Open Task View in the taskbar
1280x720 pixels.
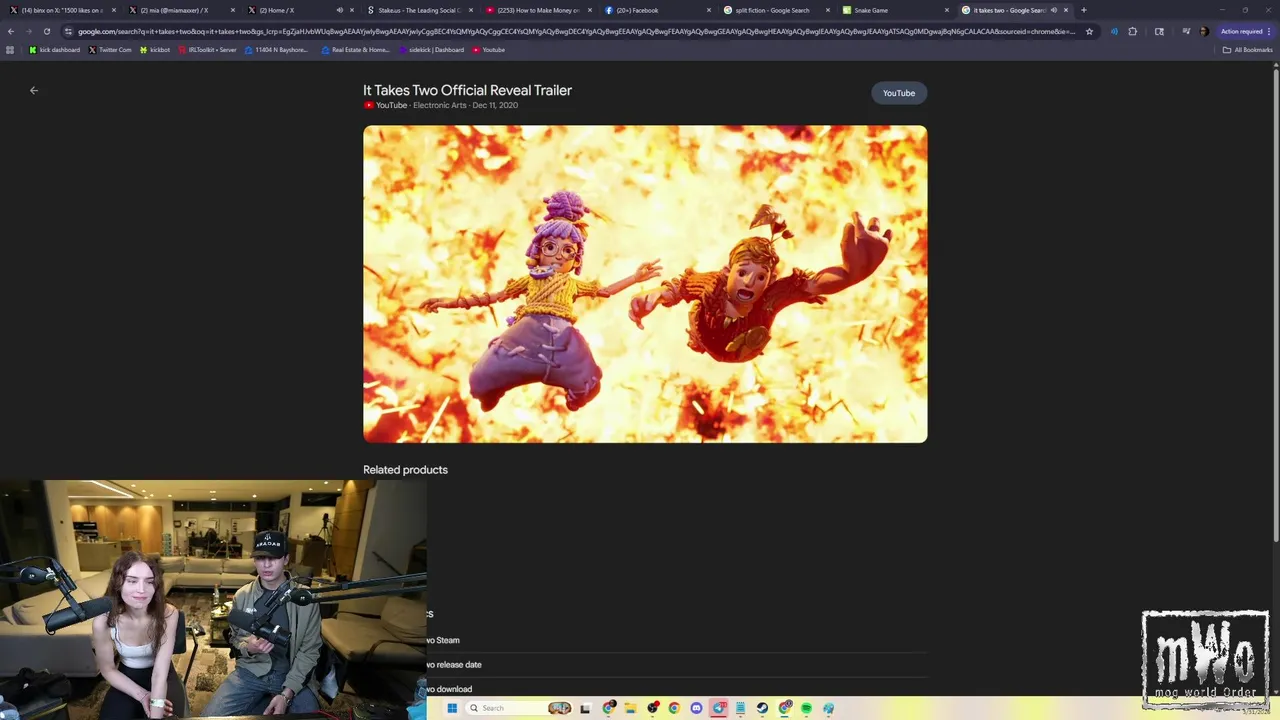tap(585, 708)
